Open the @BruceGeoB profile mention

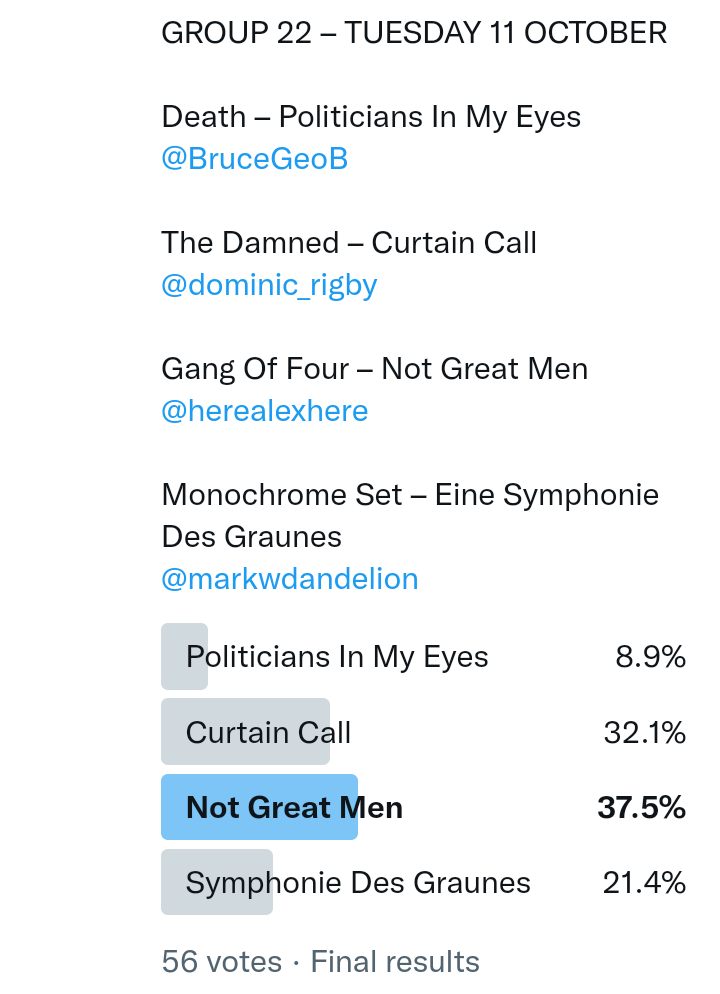point(254,159)
